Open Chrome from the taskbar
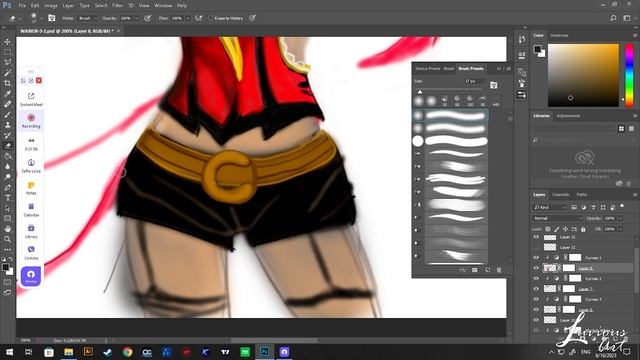The width and height of the screenshot is (640, 360). point(127,352)
